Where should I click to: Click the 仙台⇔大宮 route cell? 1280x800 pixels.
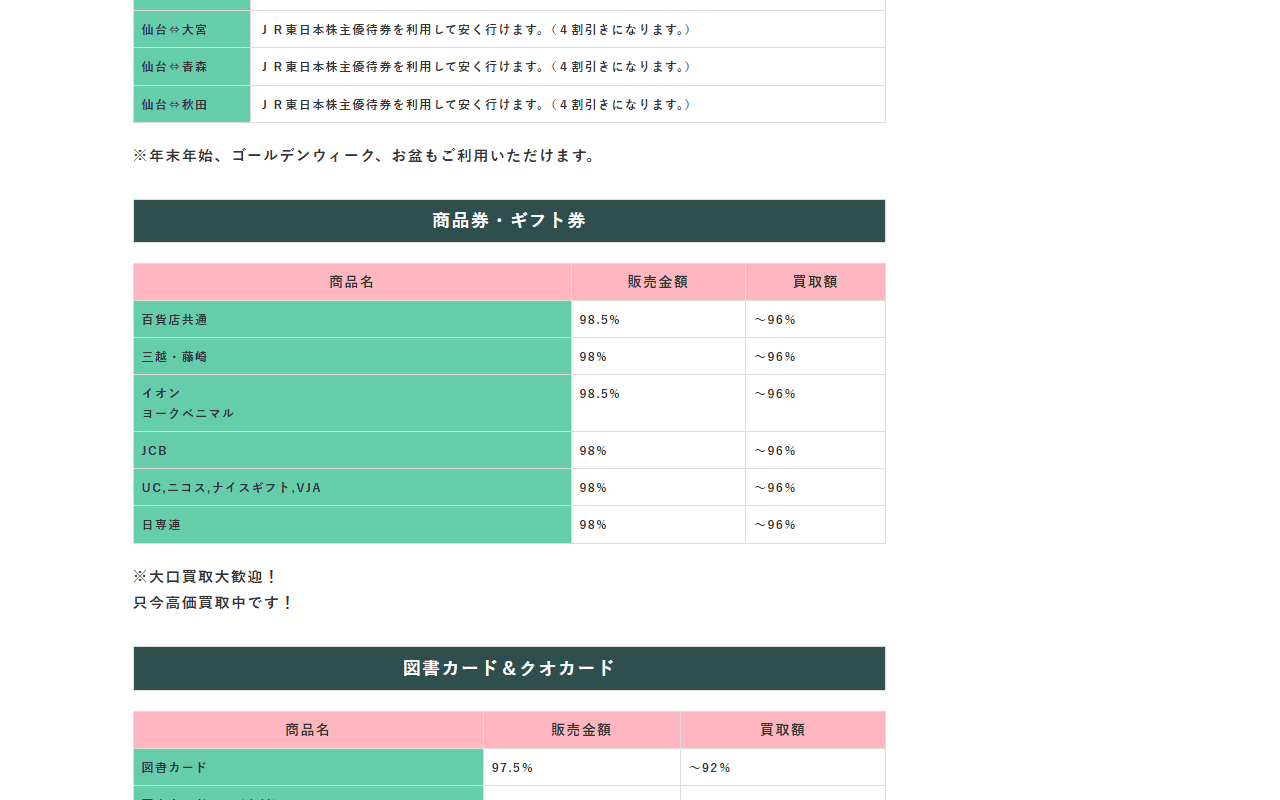192,29
